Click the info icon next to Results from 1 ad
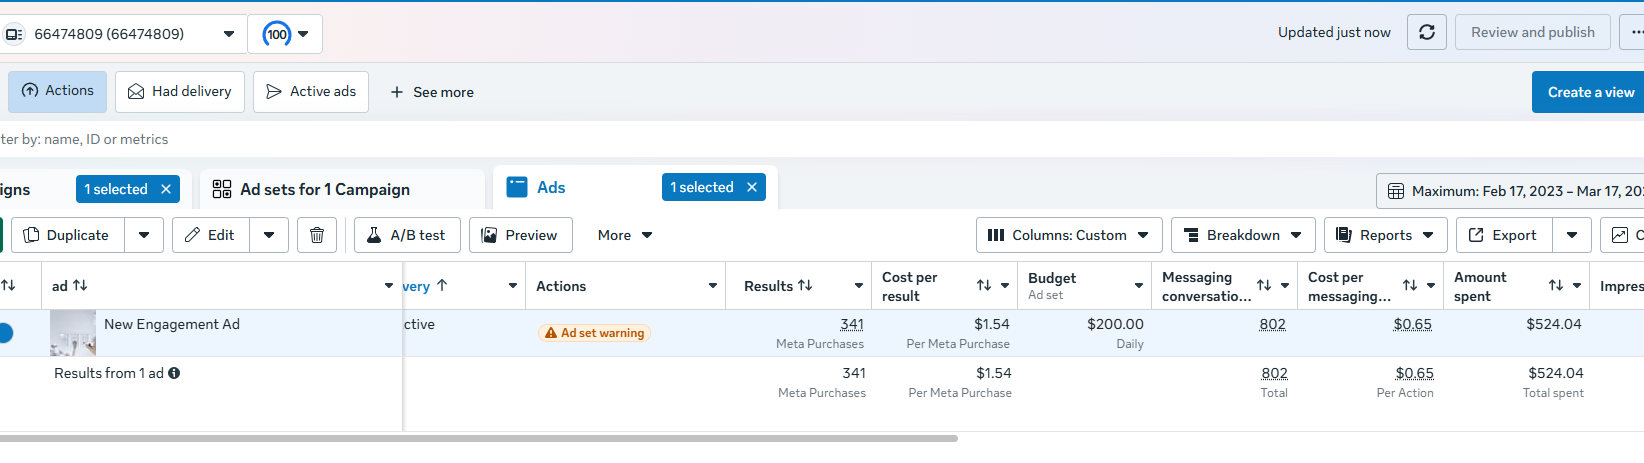Image resolution: width=1644 pixels, height=463 pixels. click(x=174, y=373)
